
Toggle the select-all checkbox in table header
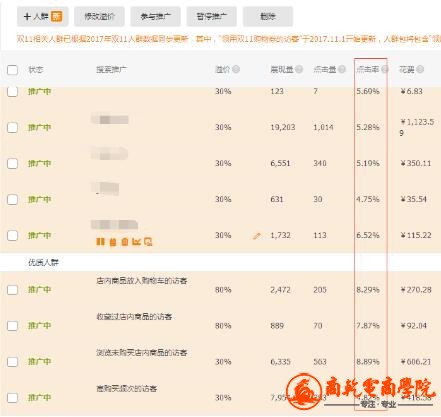coord(12,70)
